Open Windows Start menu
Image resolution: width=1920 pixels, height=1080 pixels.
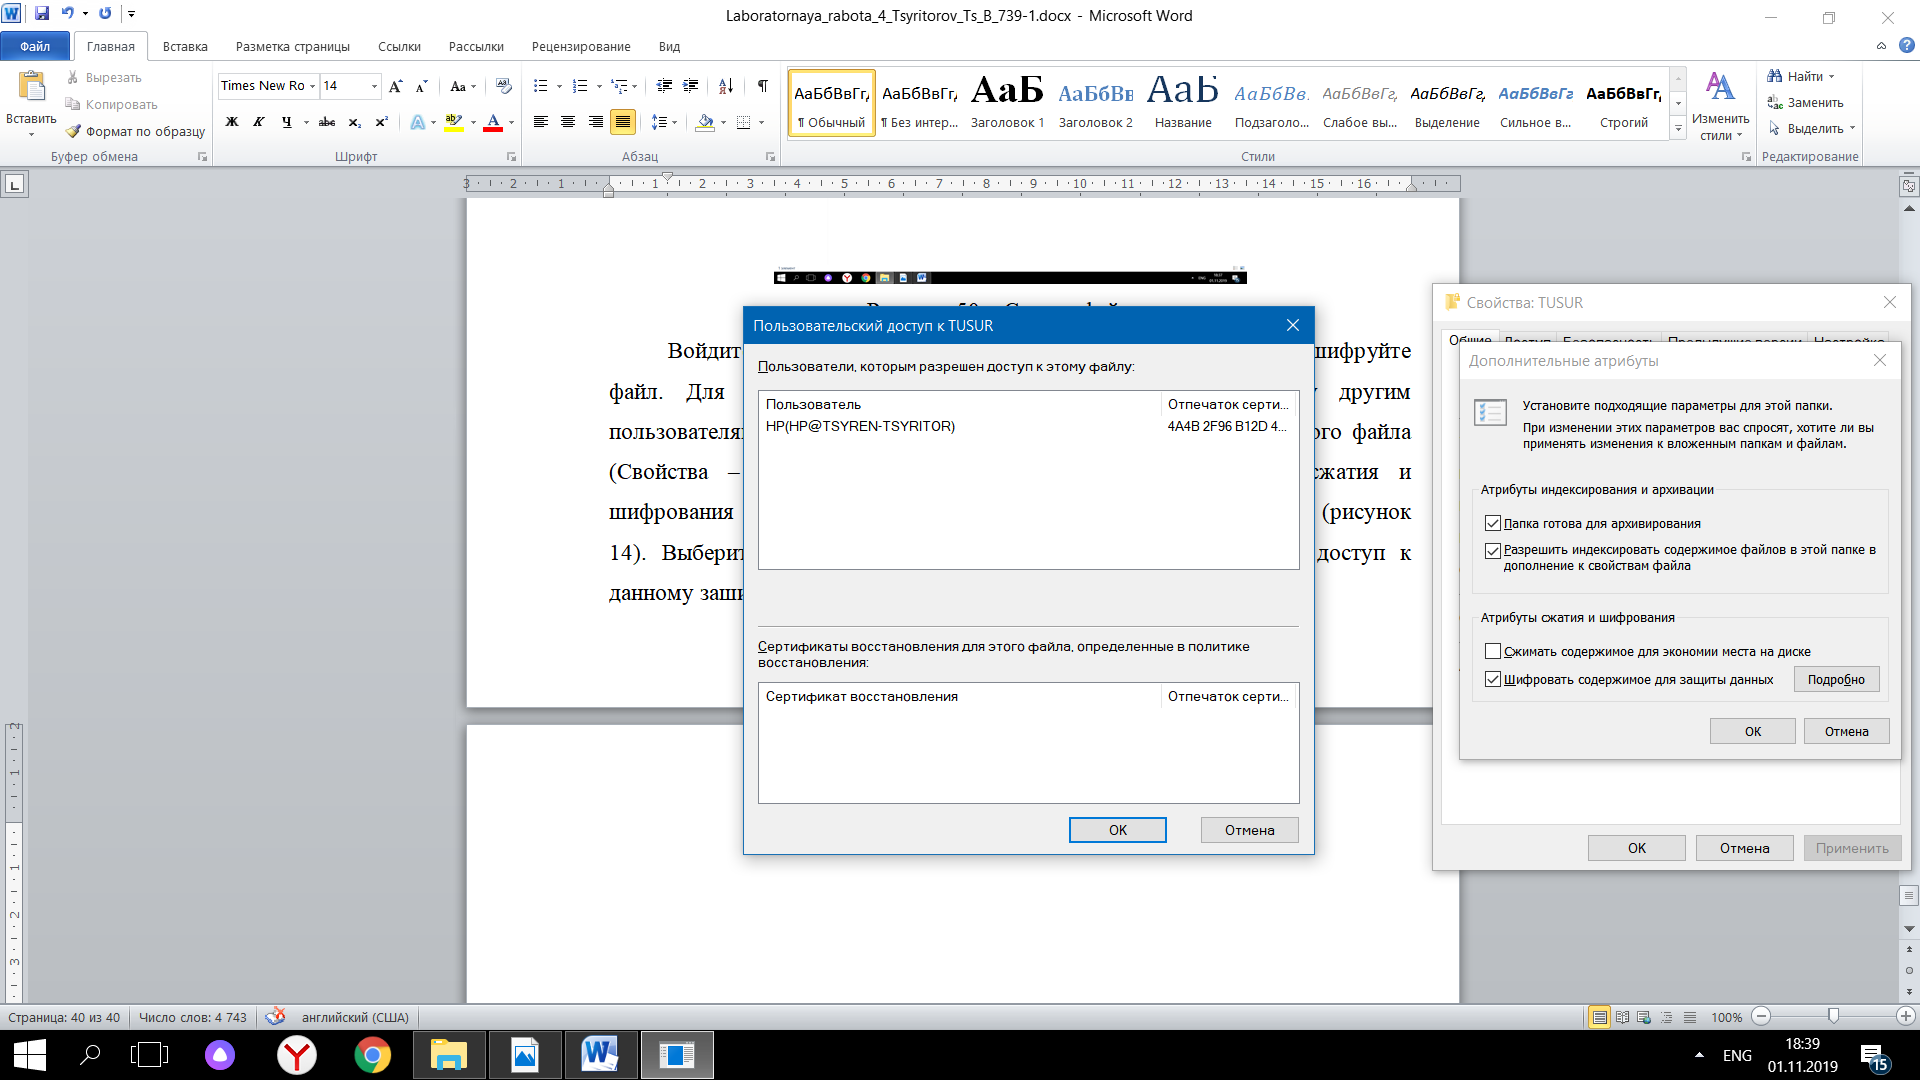pyautogui.click(x=30, y=1055)
